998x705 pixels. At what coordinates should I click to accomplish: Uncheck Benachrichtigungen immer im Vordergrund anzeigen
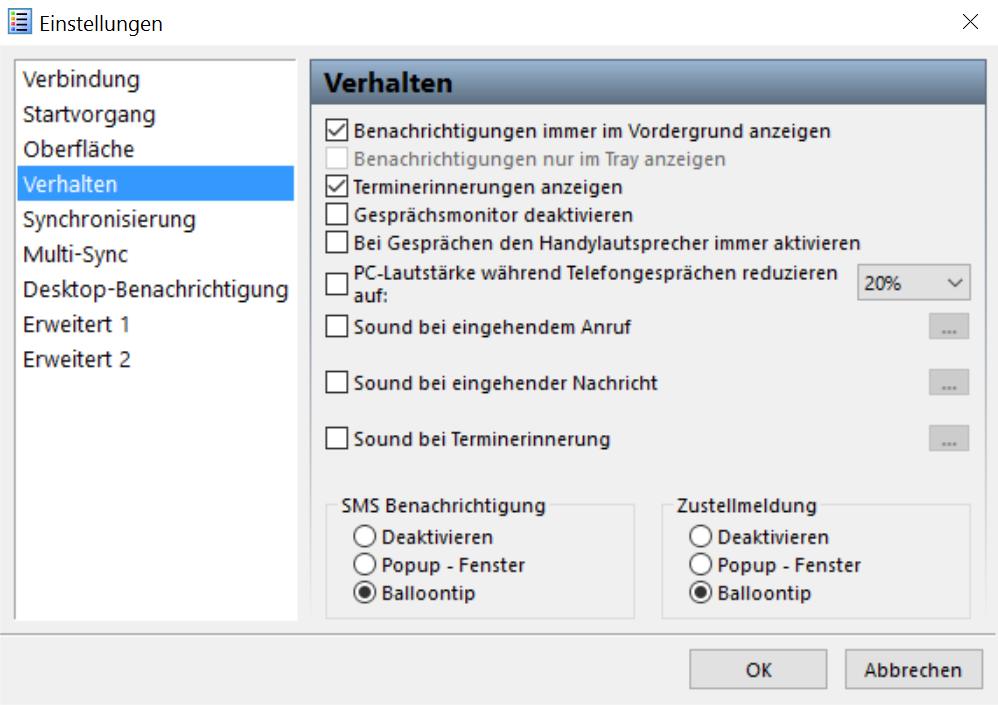point(337,130)
